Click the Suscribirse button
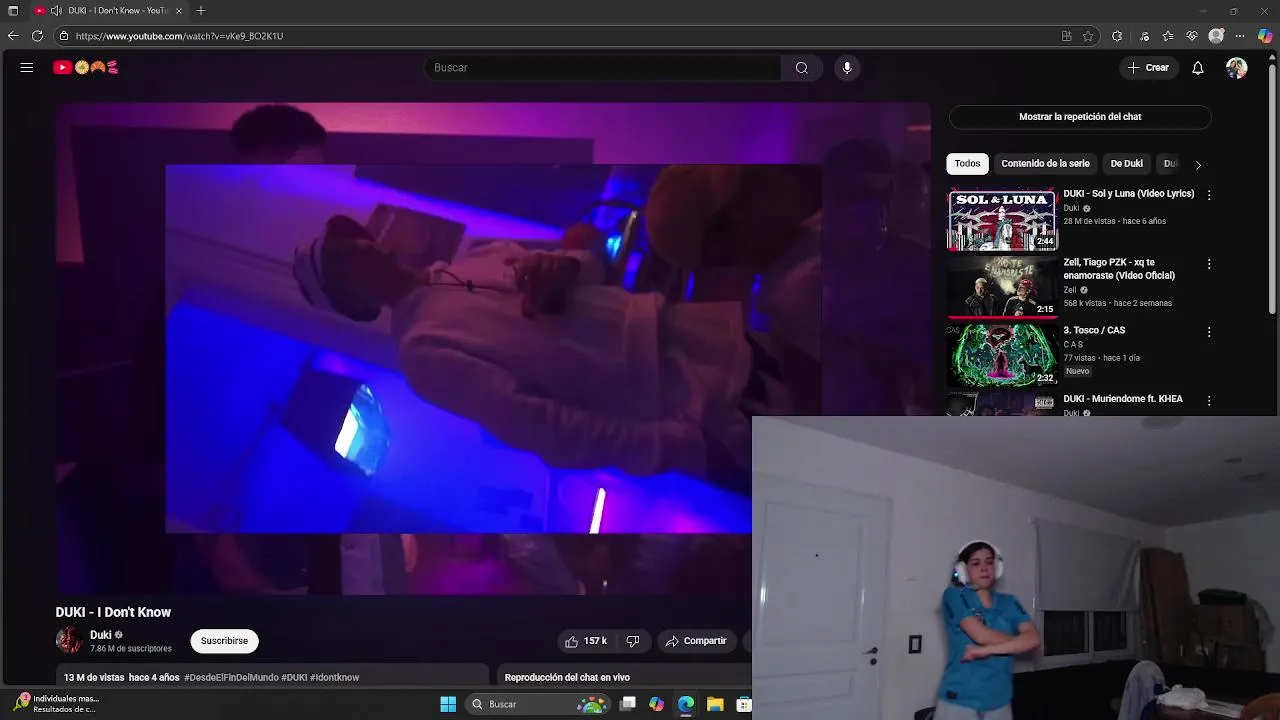 [224, 641]
